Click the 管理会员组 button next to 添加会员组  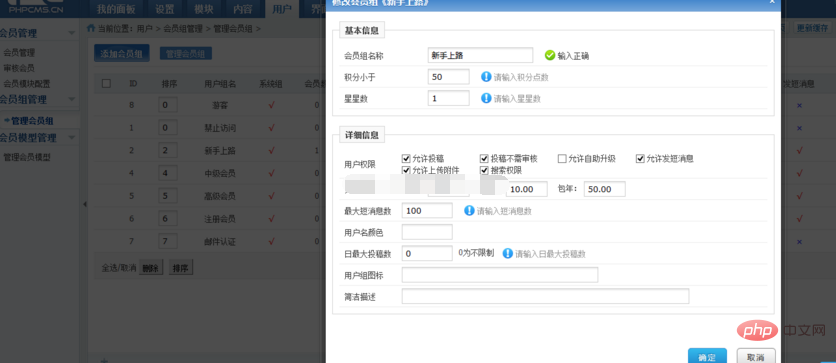186,54
